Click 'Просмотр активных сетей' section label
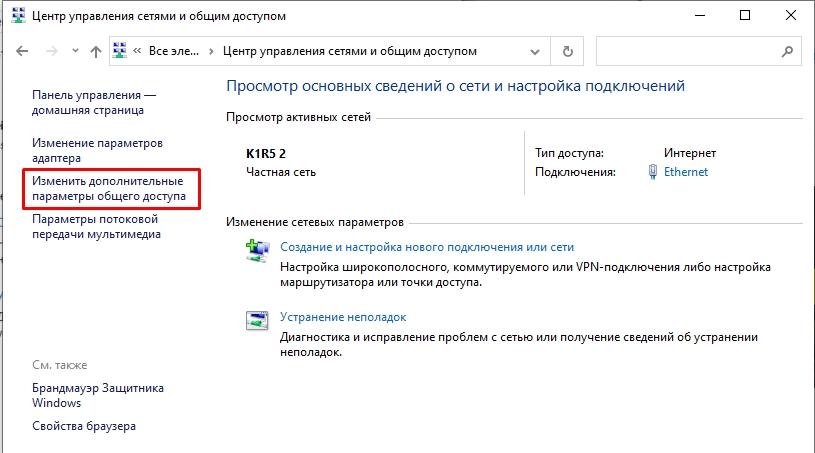The height and width of the screenshot is (453, 815). [x=298, y=117]
